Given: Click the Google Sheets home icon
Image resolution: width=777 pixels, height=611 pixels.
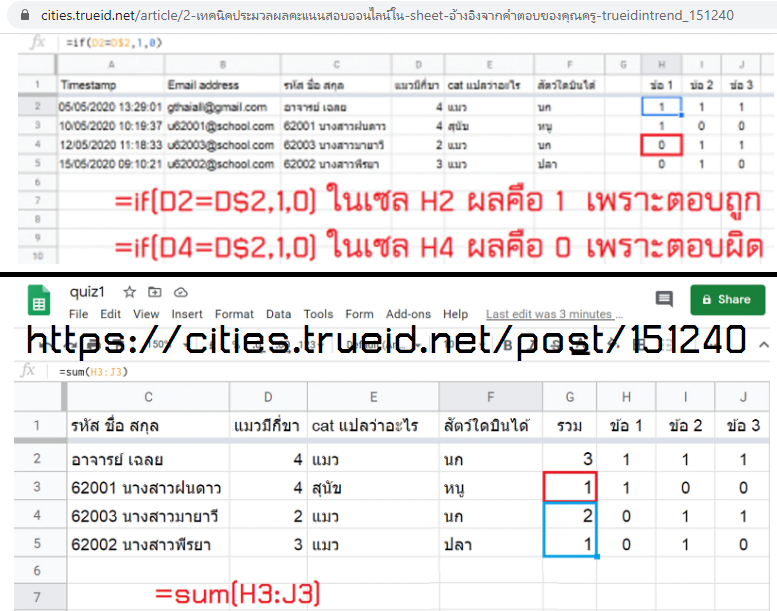Looking at the screenshot, I should coord(39,300).
